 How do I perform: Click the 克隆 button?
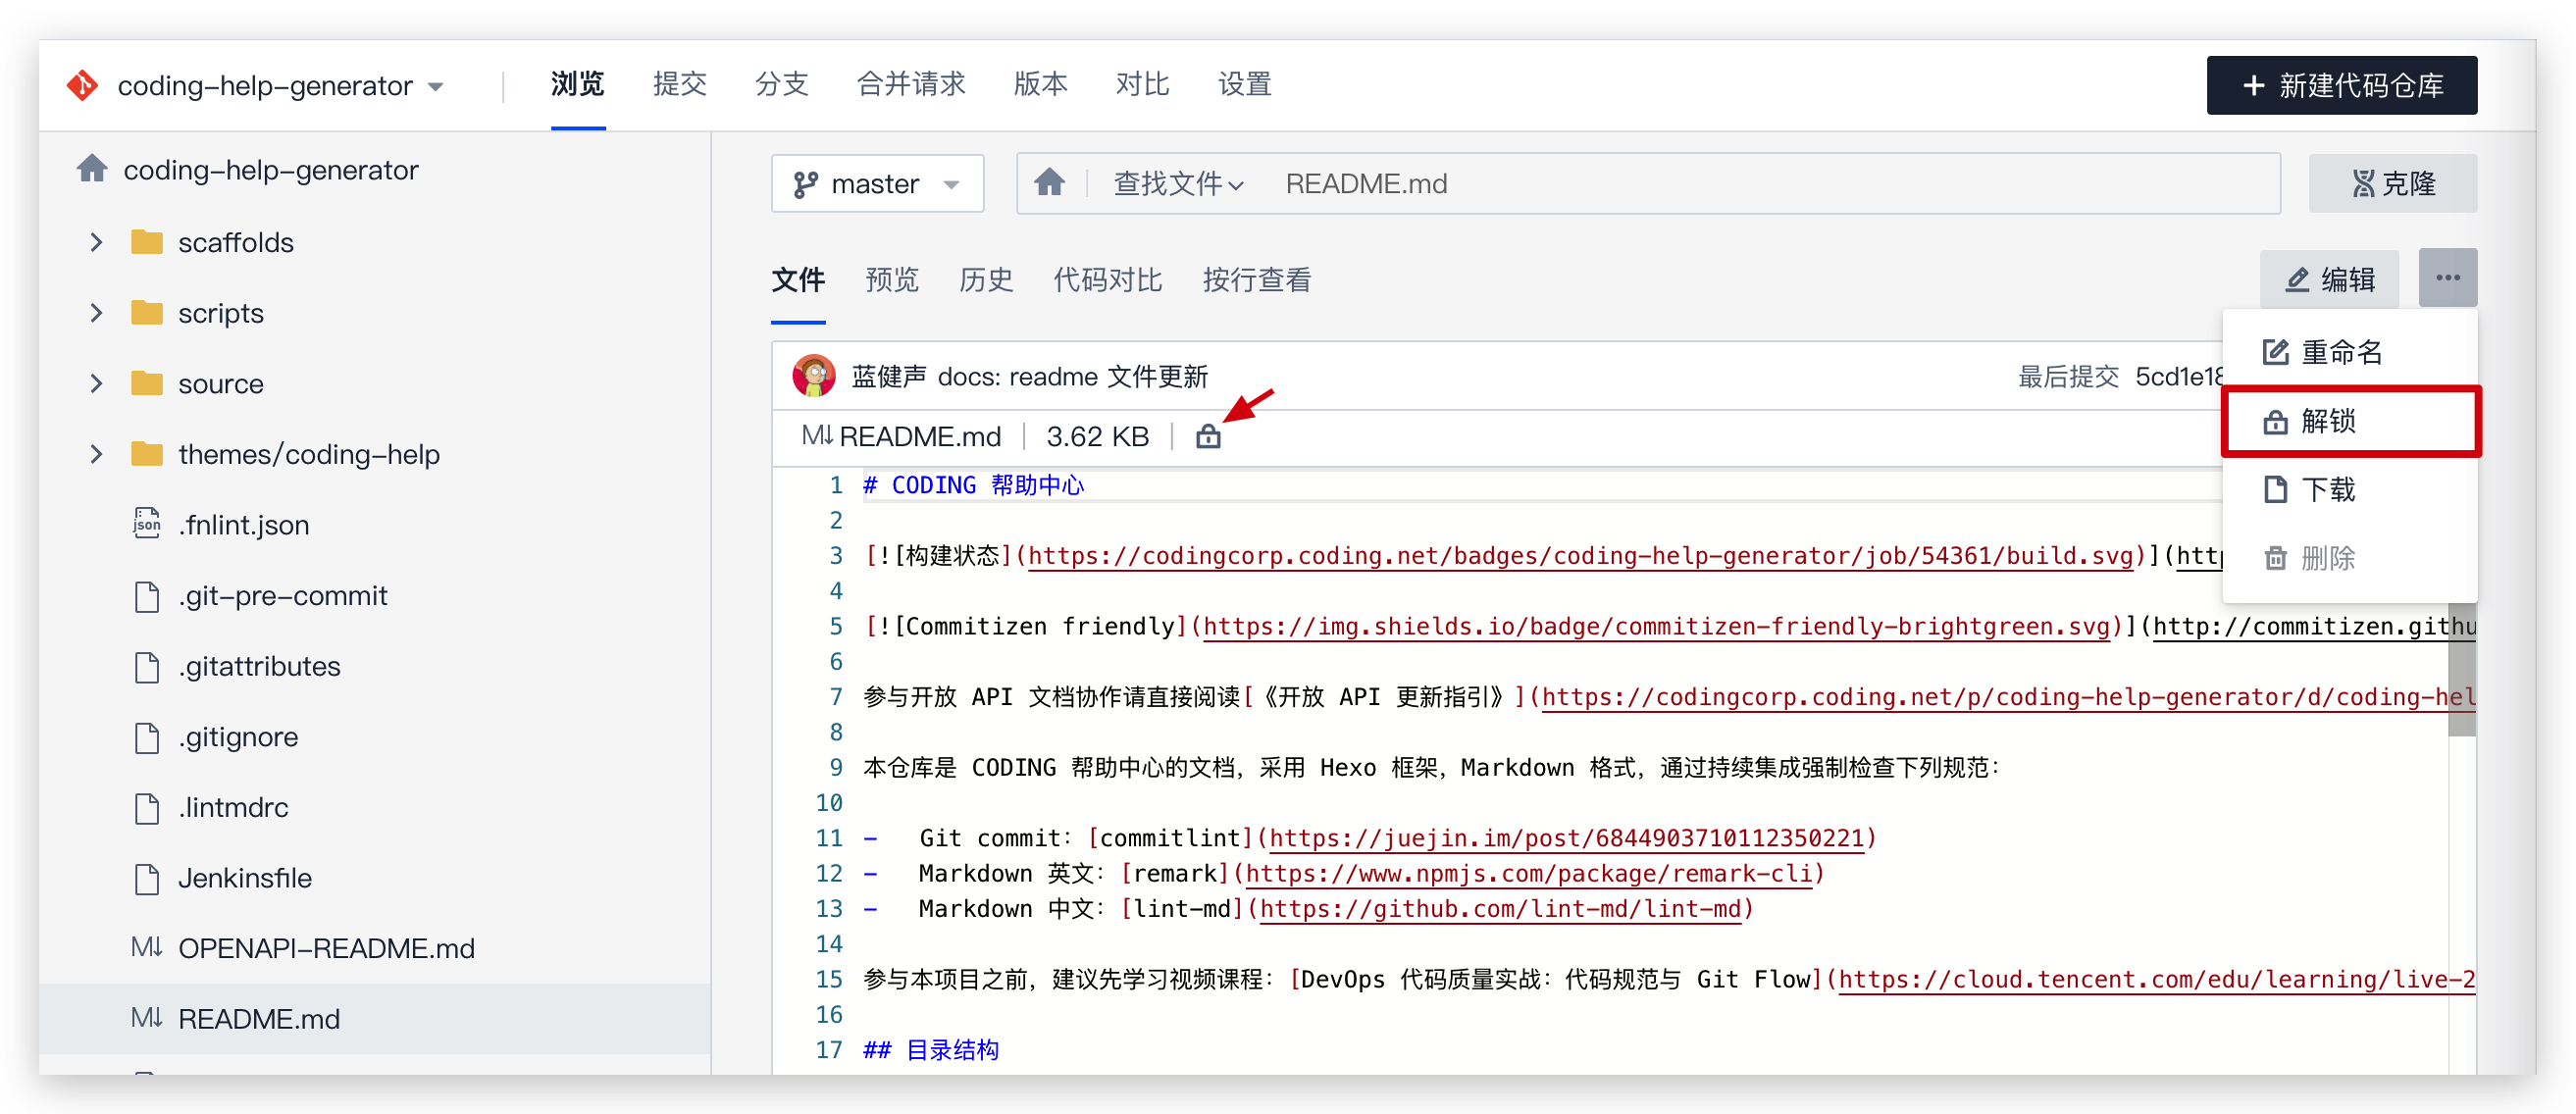[x=2393, y=184]
